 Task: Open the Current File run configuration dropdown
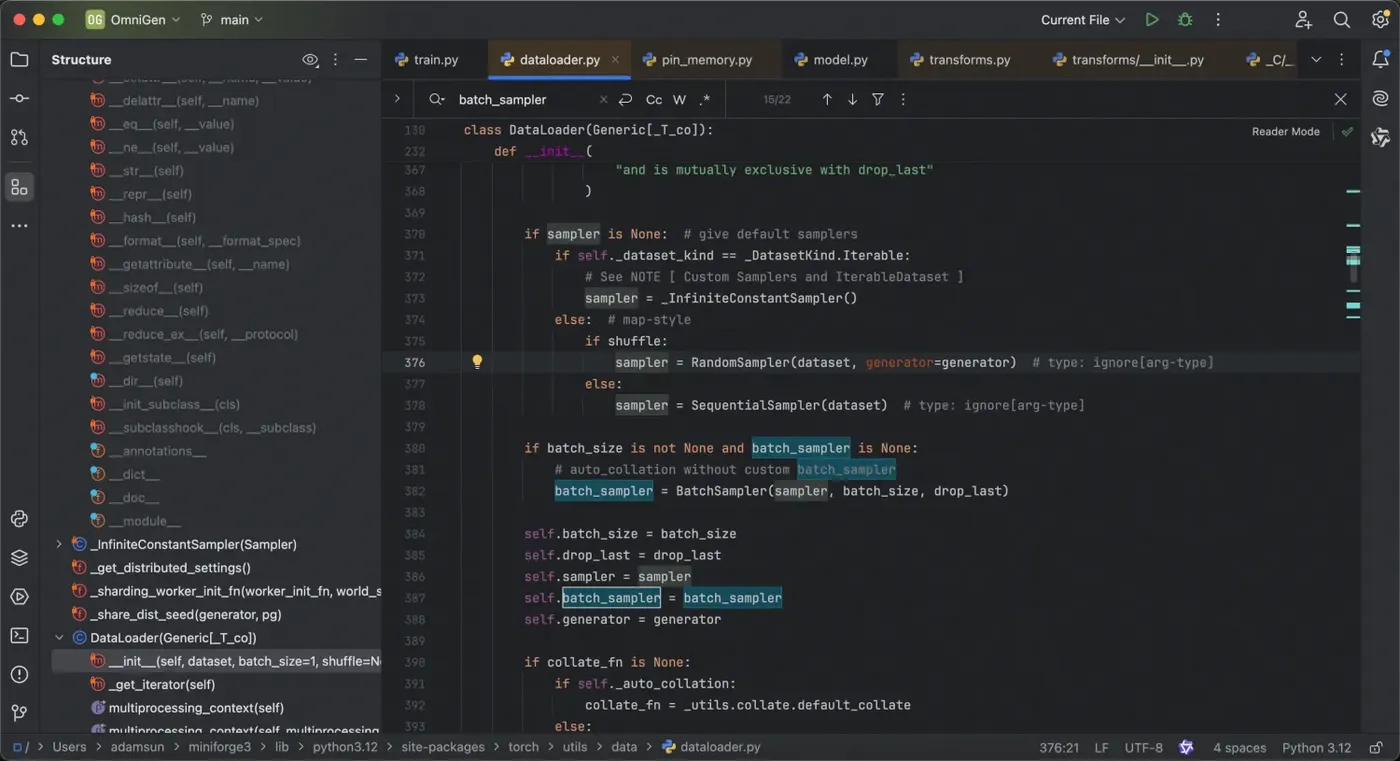click(x=1082, y=20)
